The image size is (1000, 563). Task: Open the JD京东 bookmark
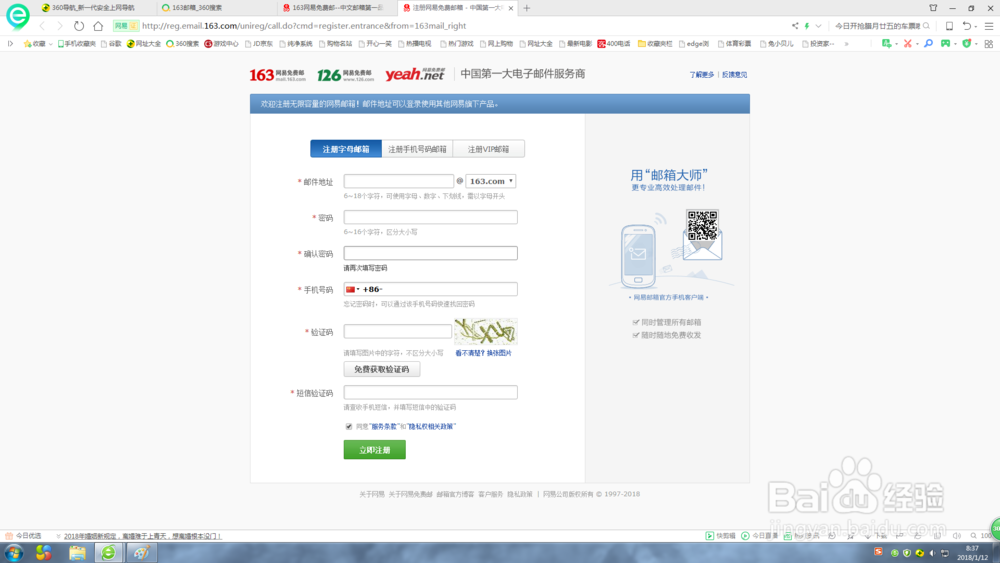259,44
